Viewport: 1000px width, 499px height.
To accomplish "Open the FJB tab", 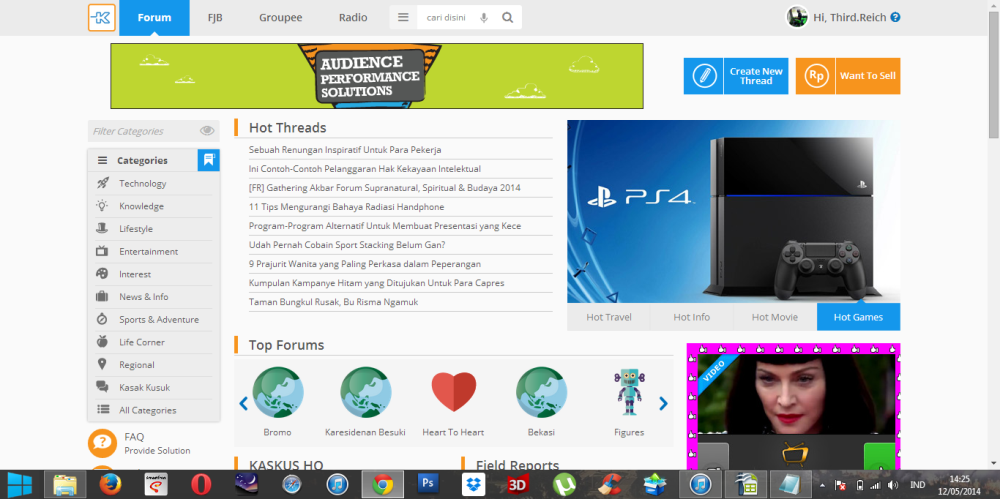I will [x=215, y=18].
